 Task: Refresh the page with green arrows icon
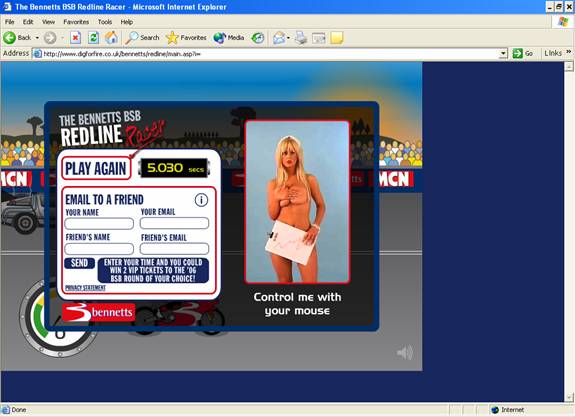coord(94,37)
